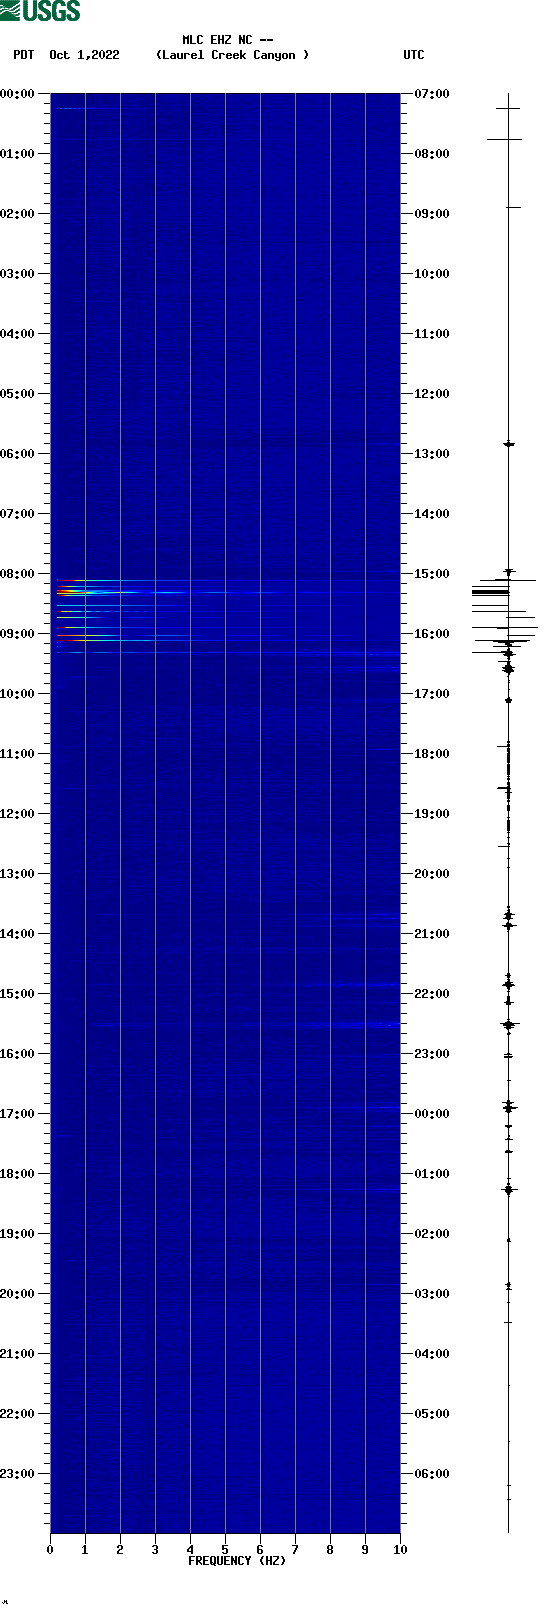This screenshot has width=552, height=1613.
Task: Click the 15:00 UTC time tick label
Action: (432, 574)
